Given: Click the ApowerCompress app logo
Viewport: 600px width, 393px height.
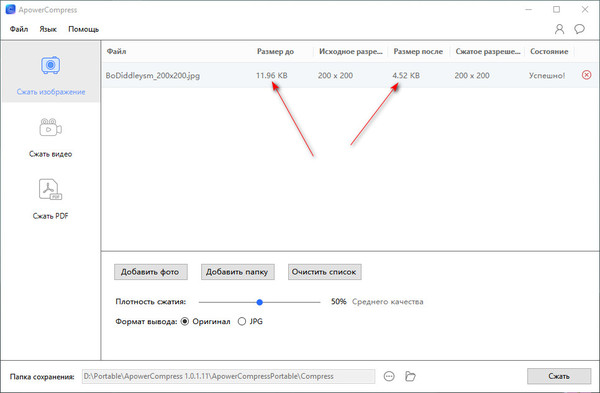Looking at the screenshot, I should click(10, 9).
